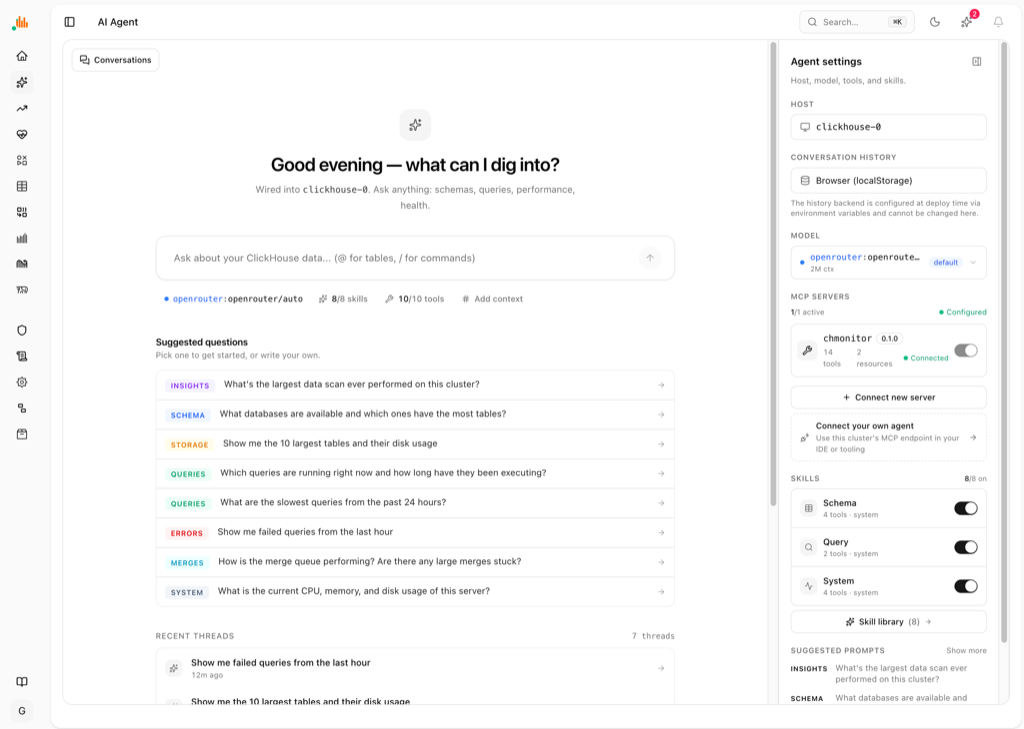Viewport: 1024px width, 729px height.
Task: Open AI sparkle icon with red badge
Action: pyautogui.click(x=967, y=22)
